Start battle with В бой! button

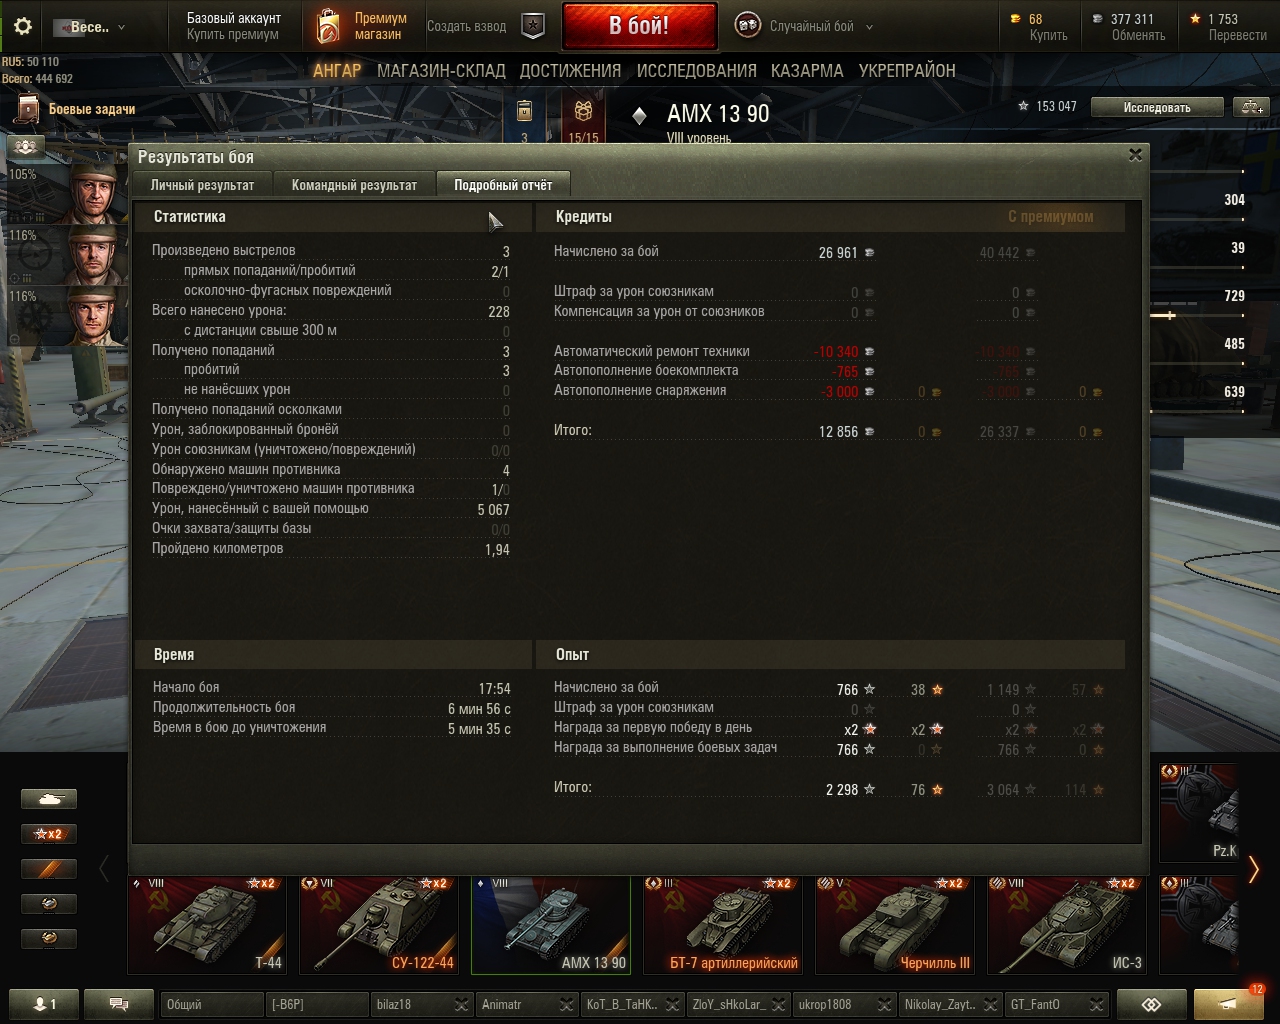click(x=639, y=26)
